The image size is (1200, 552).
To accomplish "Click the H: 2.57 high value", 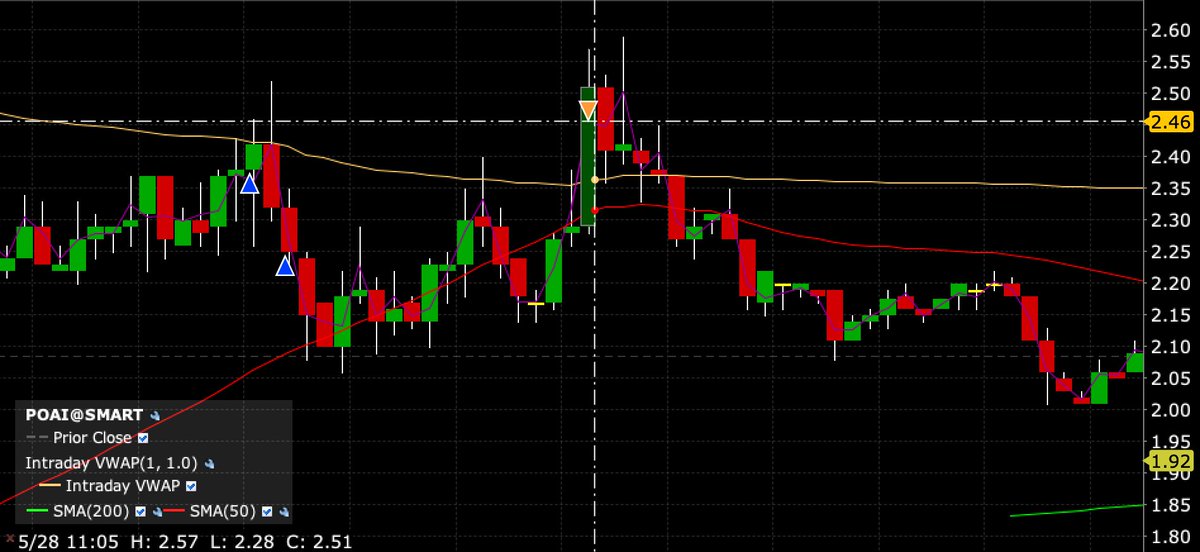I will [164, 542].
